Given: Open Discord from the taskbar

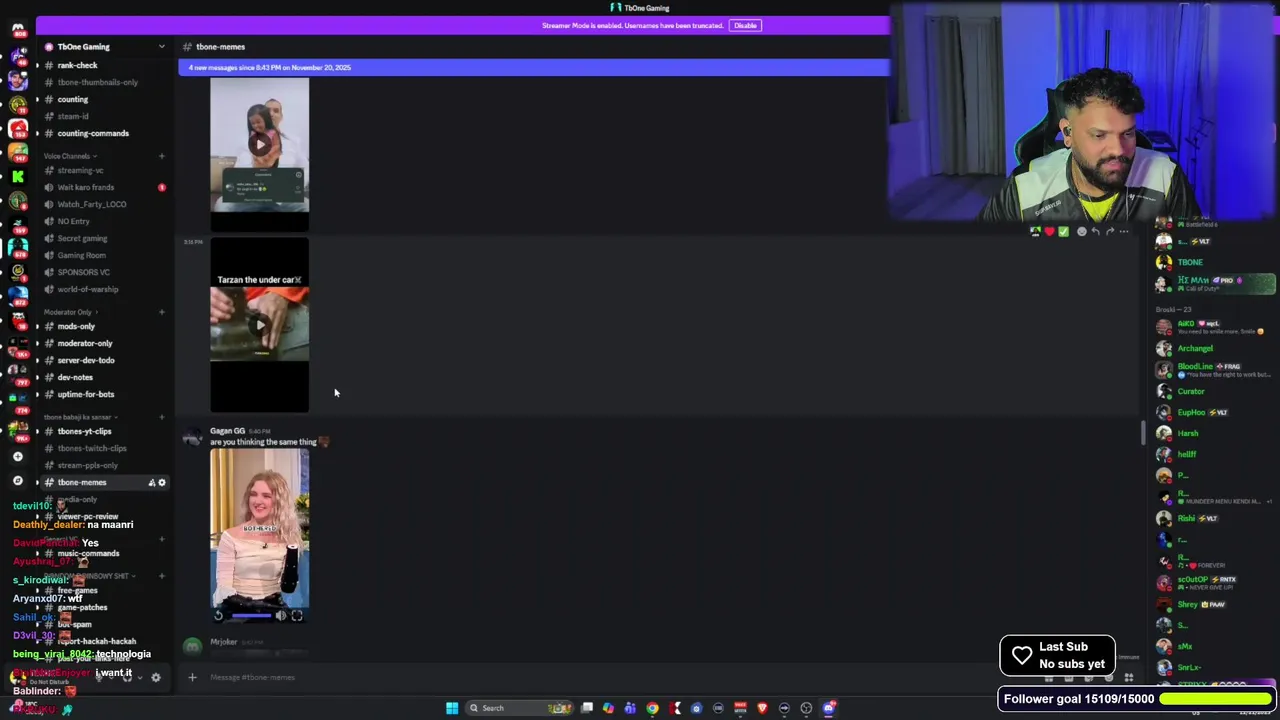Looking at the screenshot, I should pos(829,708).
